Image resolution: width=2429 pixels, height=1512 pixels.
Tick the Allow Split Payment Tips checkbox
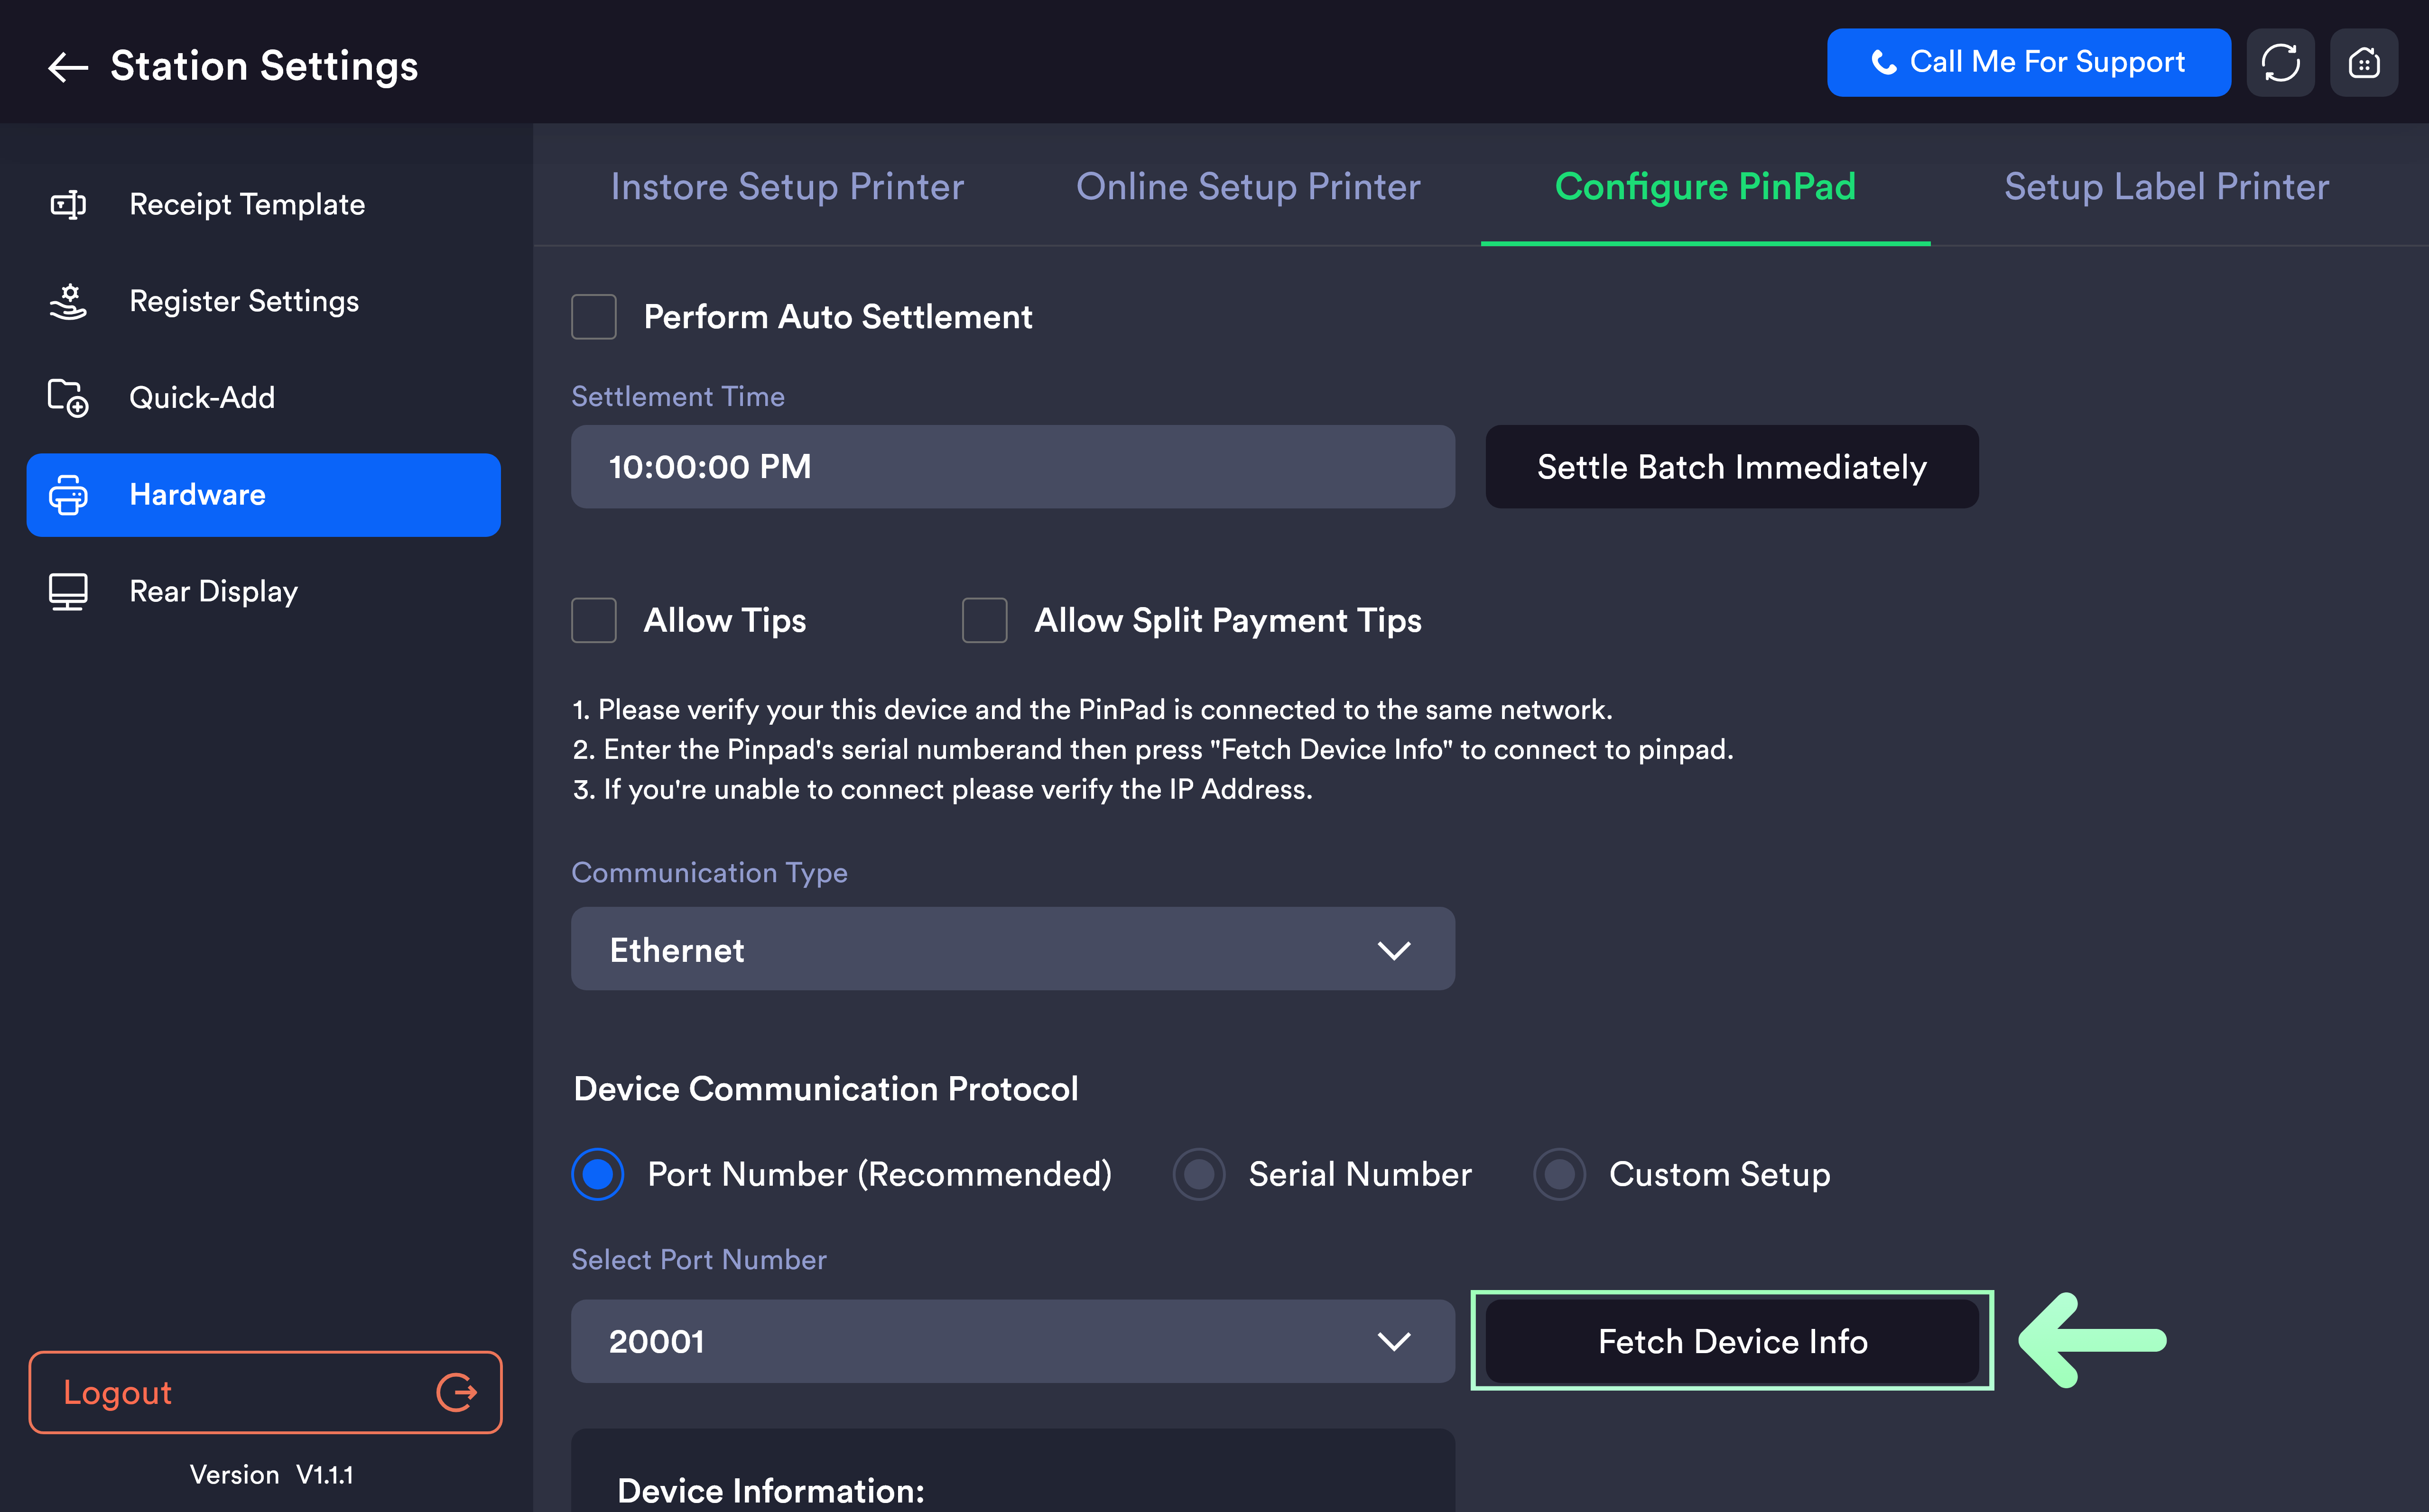coord(984,620)
